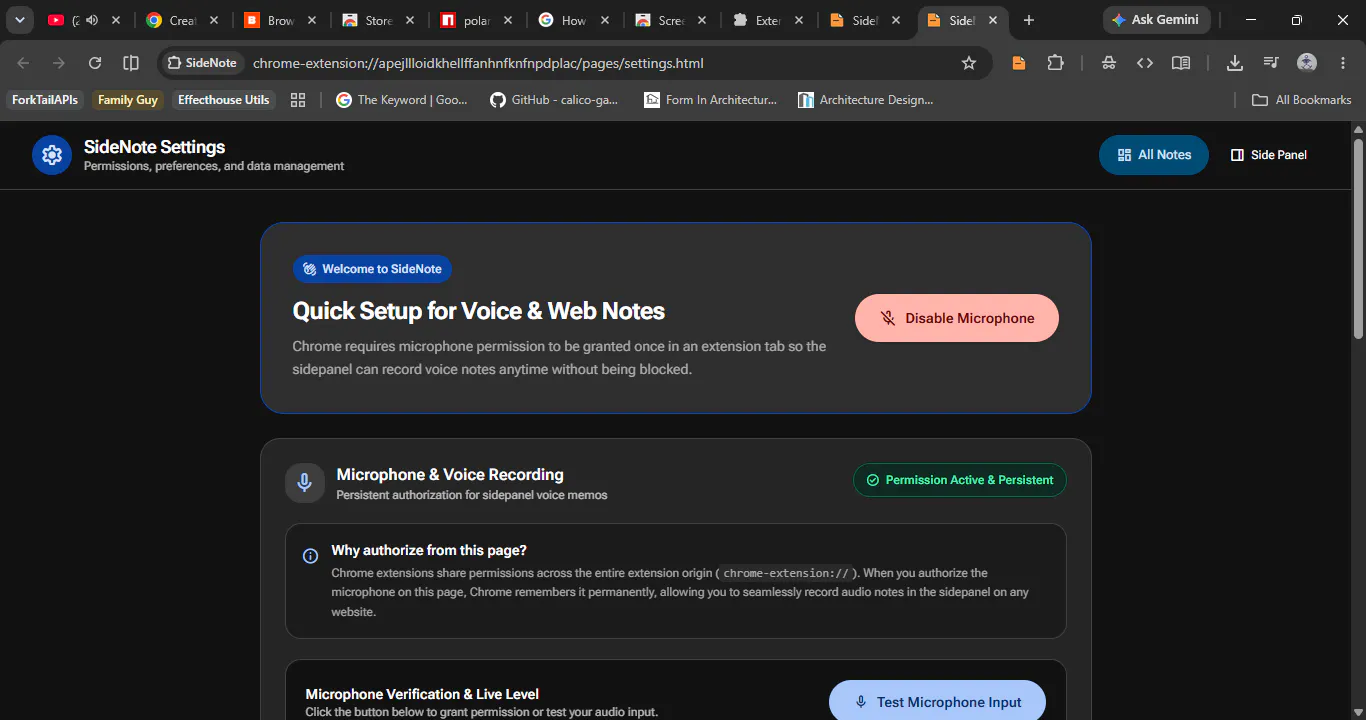The height and width of the screenshot is (720, 1366).
Task: Click the Permission Active & Persistent badge
Action: [x=960, y=480]
